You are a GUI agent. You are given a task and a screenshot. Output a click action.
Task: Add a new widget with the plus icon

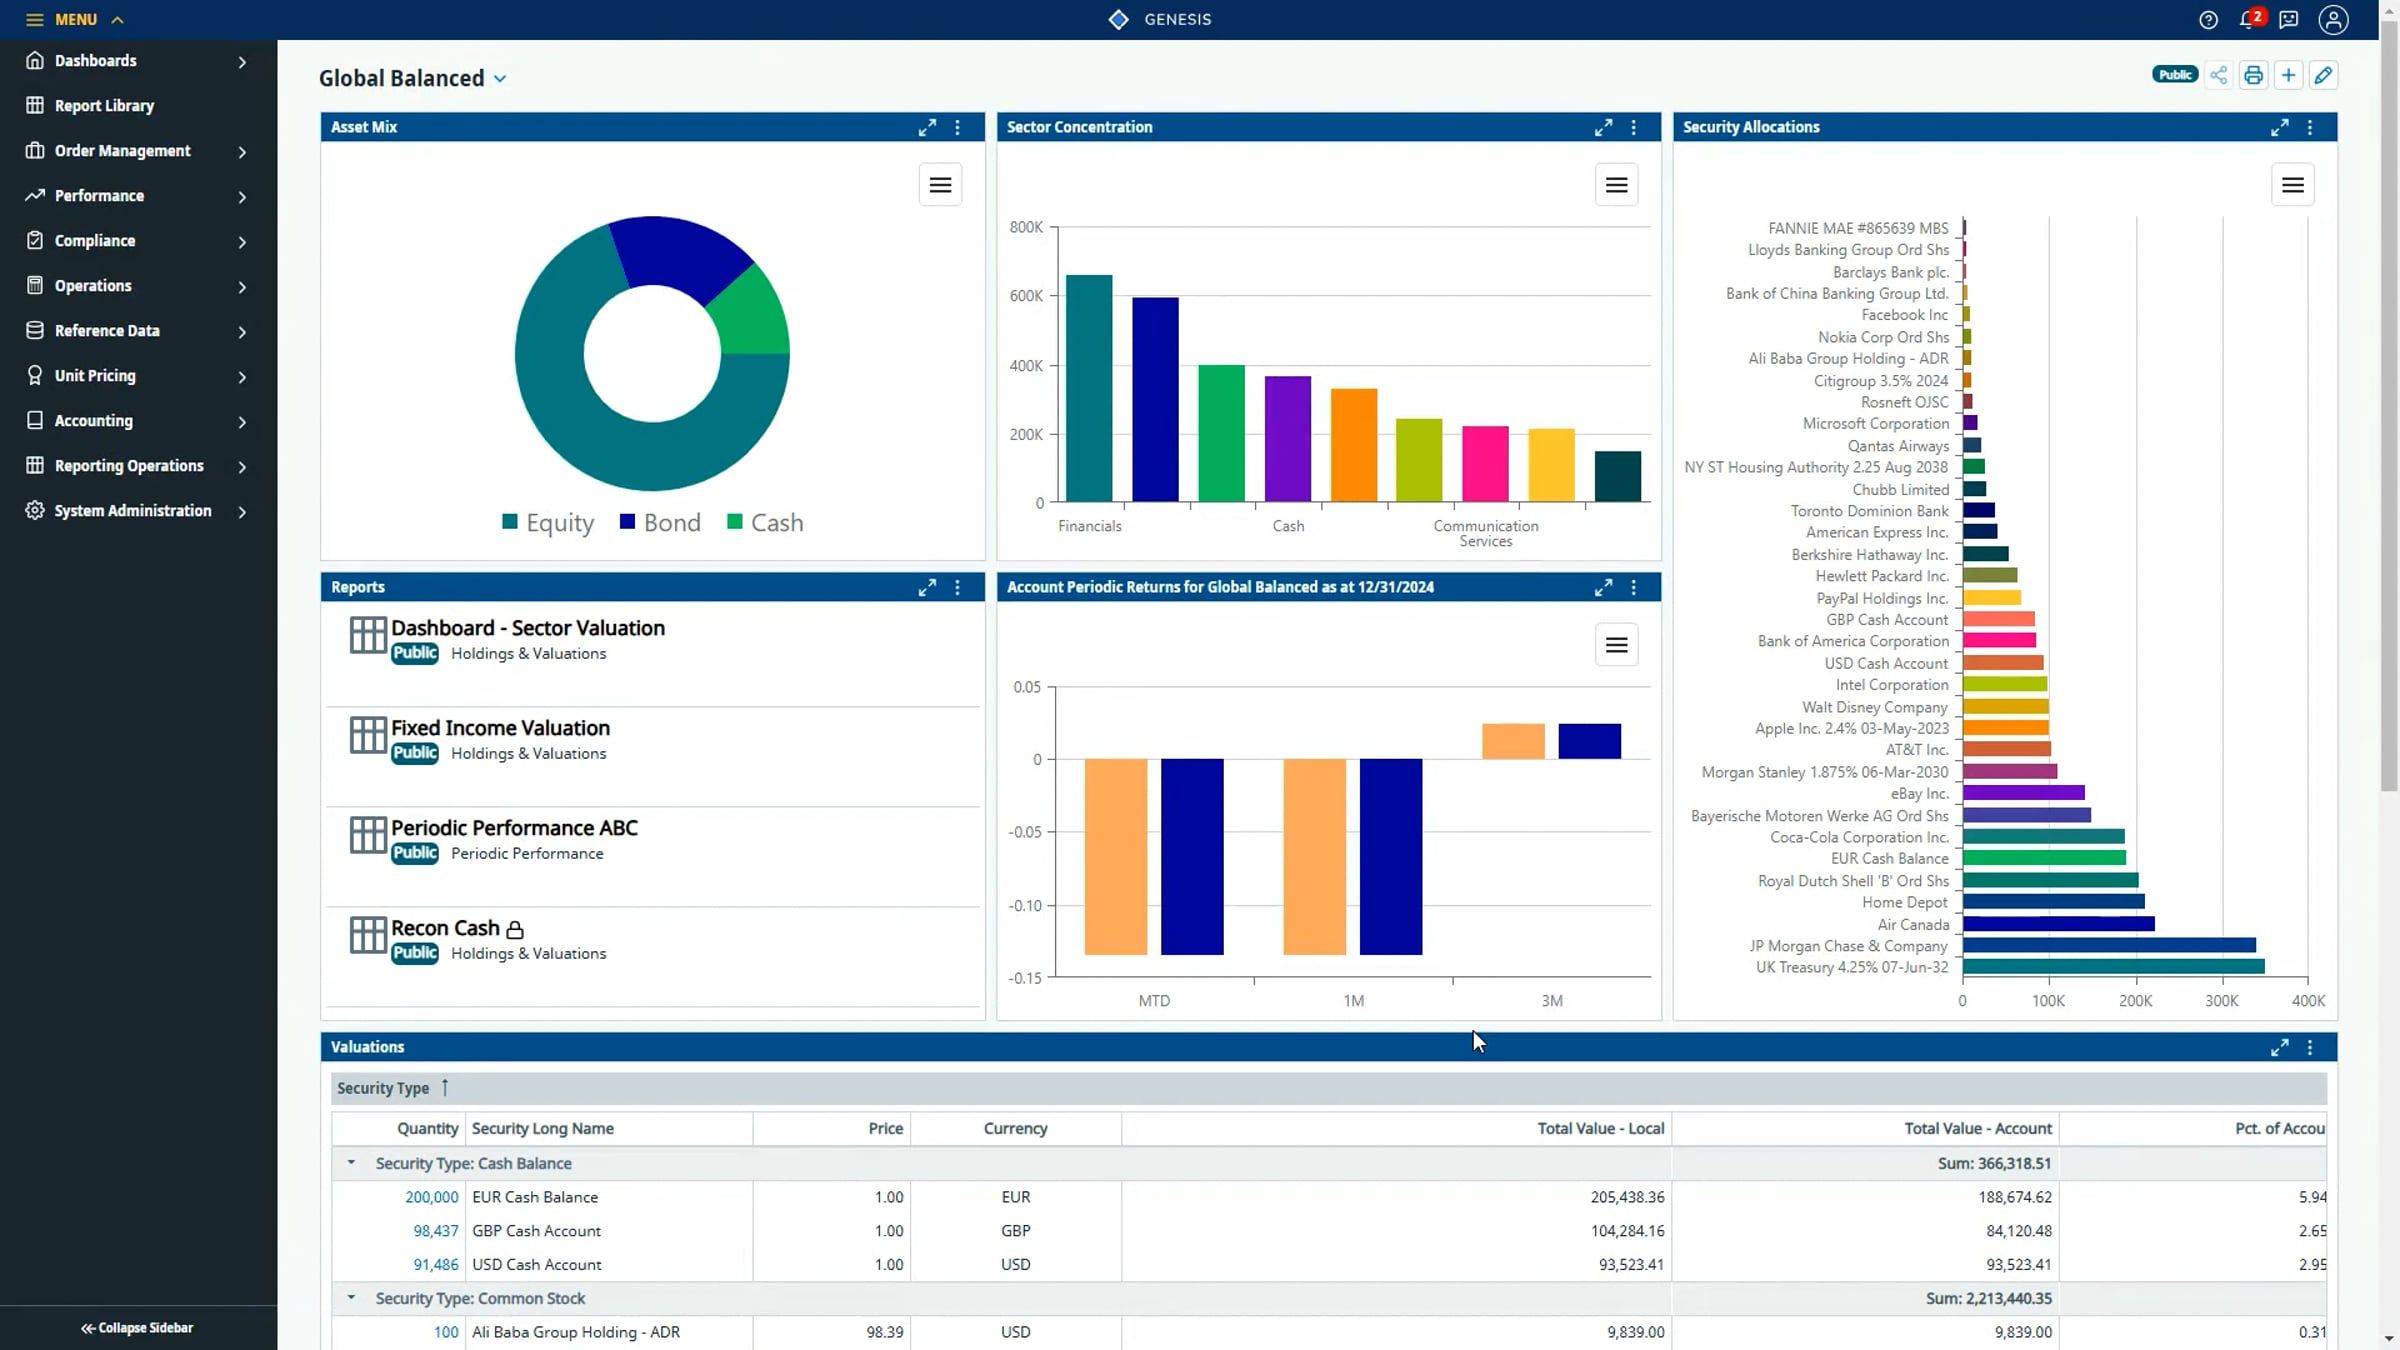(x=2289, y=75)
